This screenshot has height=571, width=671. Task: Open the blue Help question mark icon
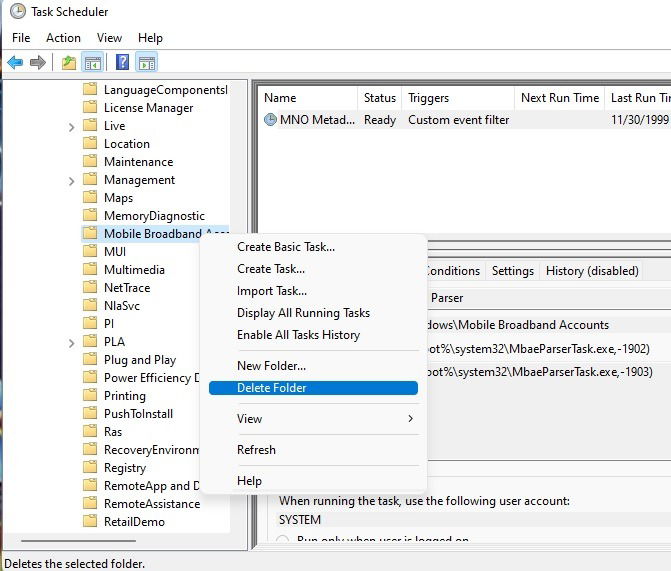(122, 62)
